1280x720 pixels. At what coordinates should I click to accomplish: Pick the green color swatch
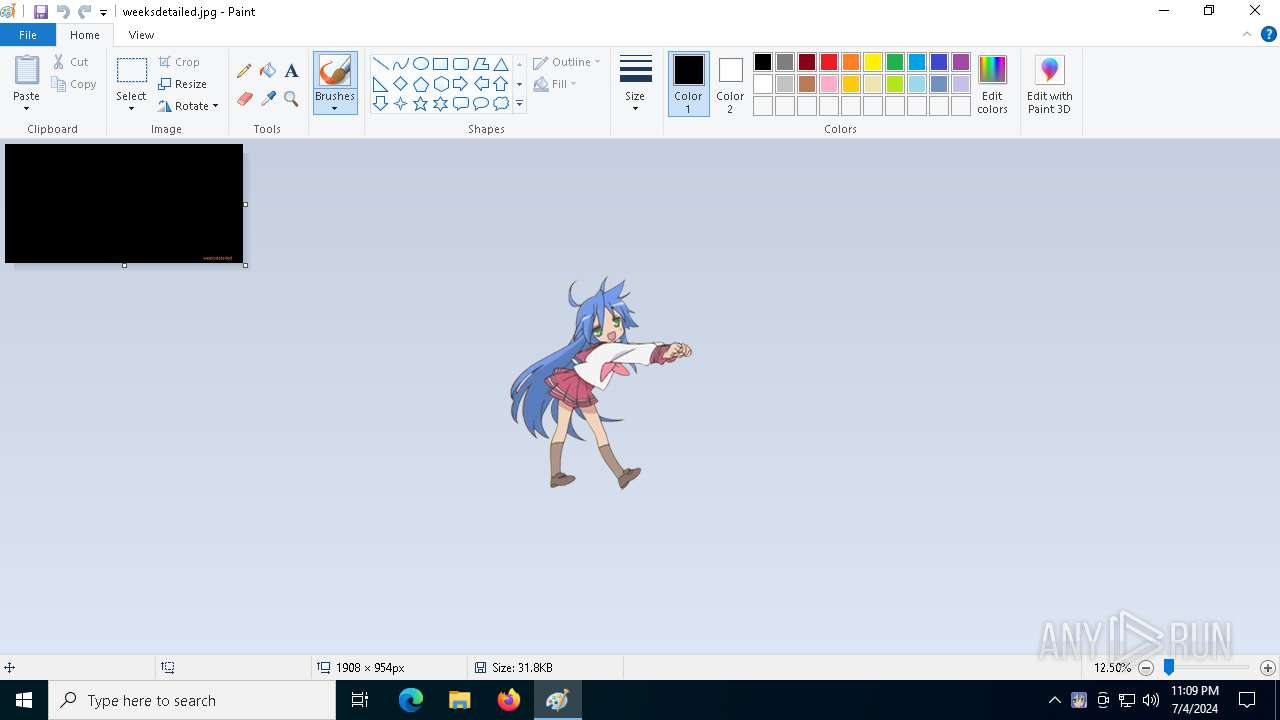click(895, 62)
